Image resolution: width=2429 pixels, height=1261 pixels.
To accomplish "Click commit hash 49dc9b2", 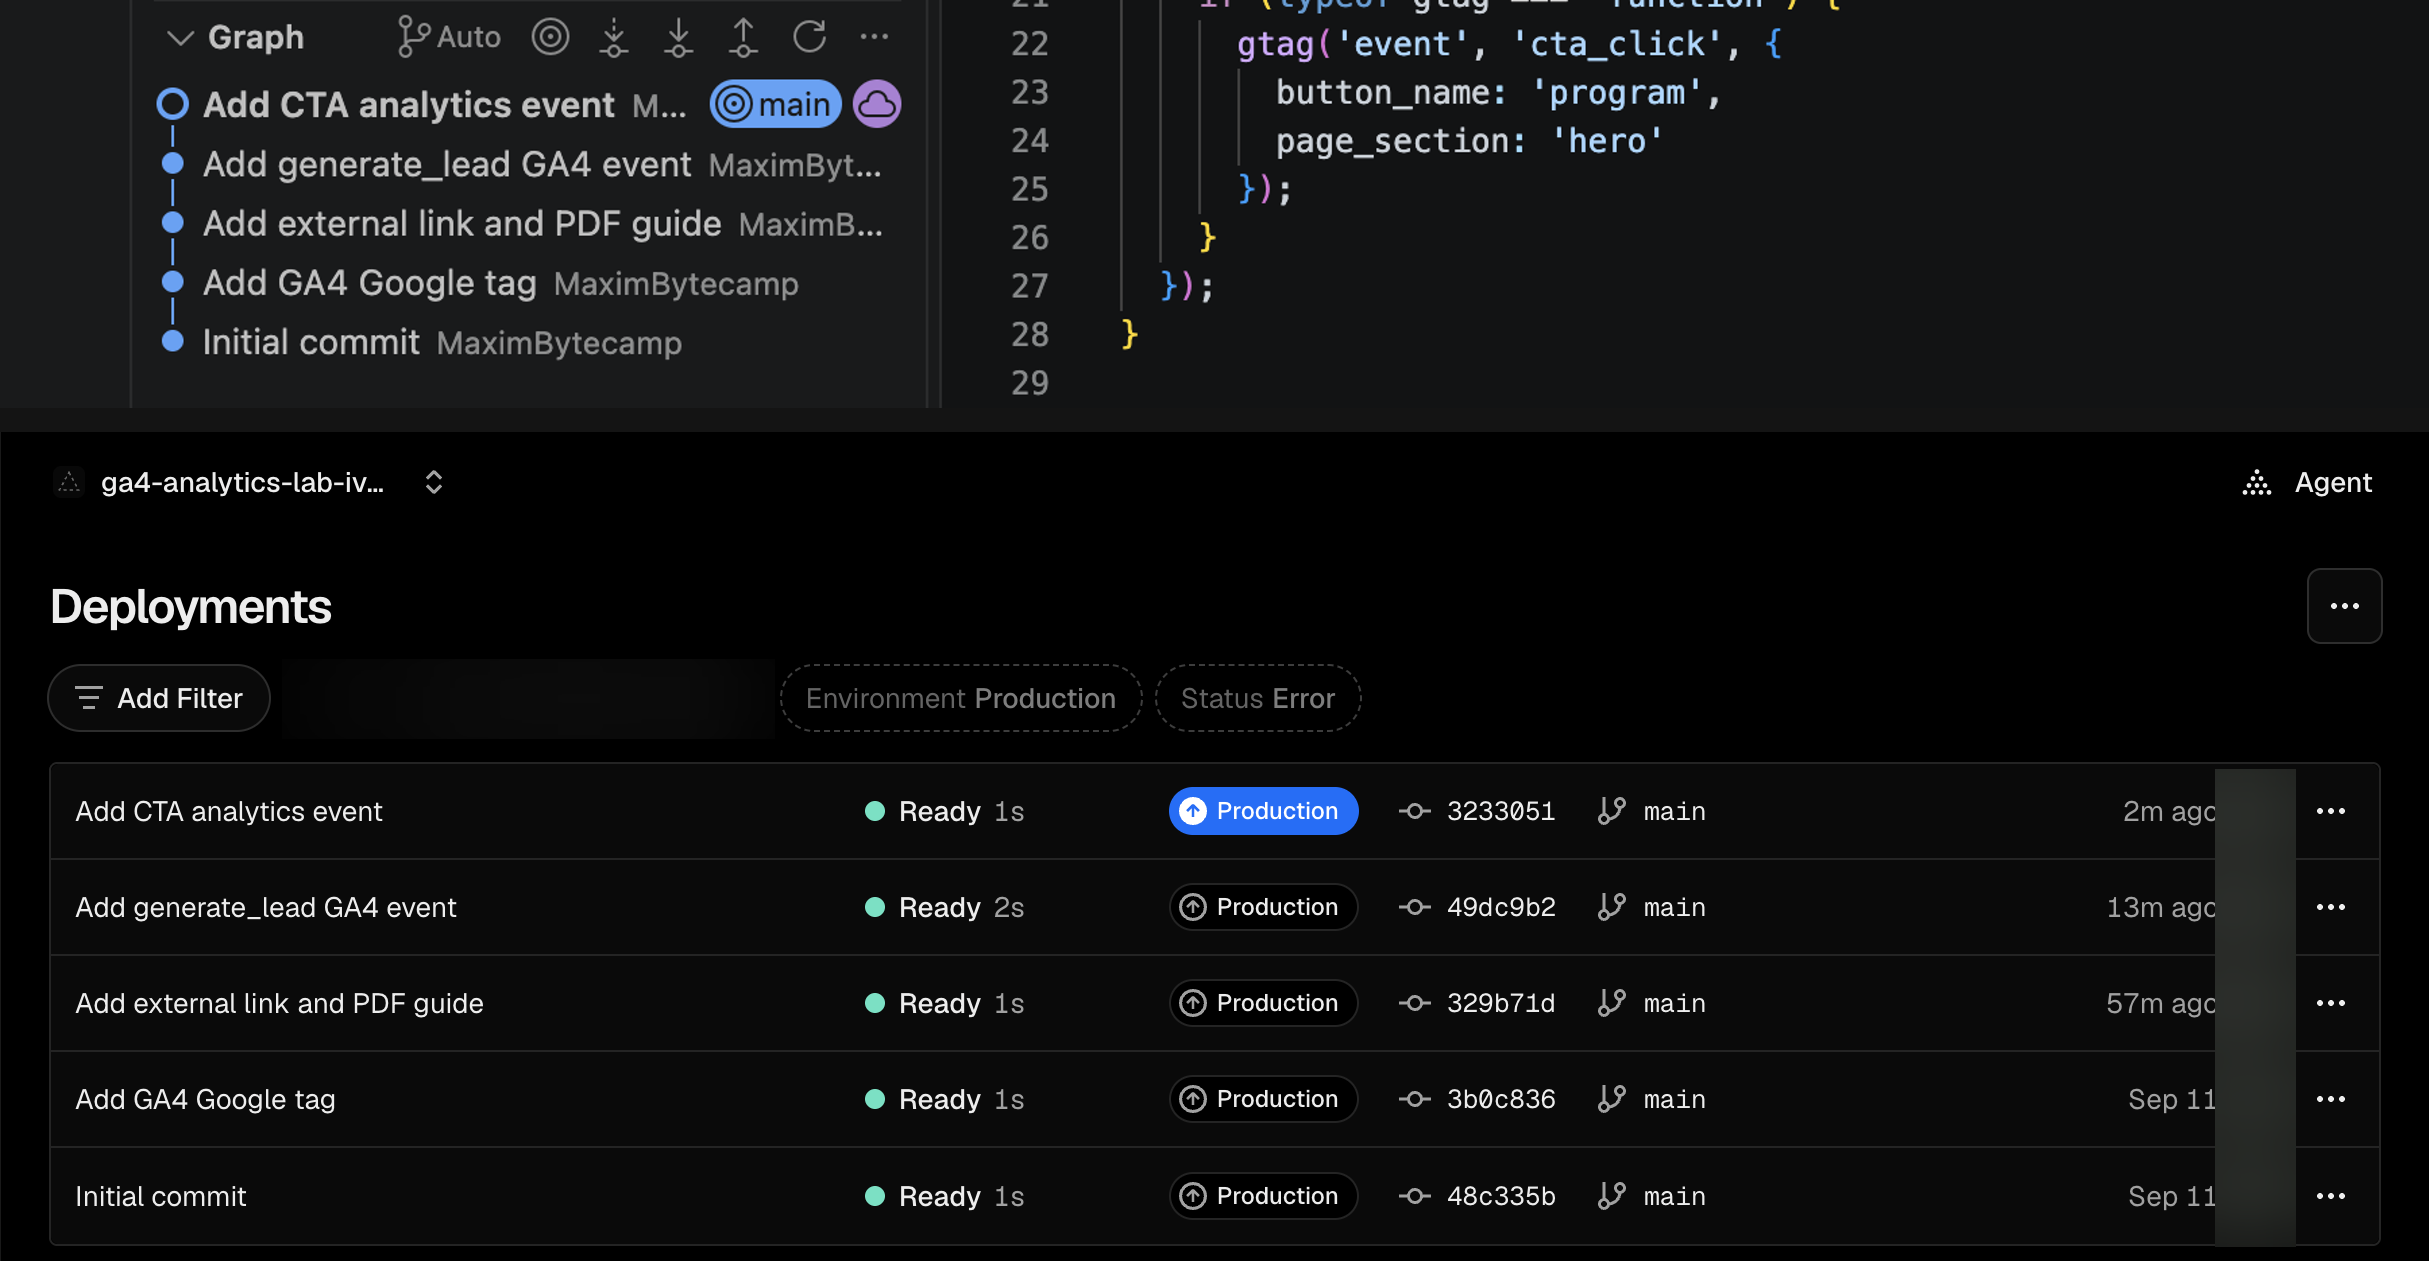I will (x=1501, y=907).
